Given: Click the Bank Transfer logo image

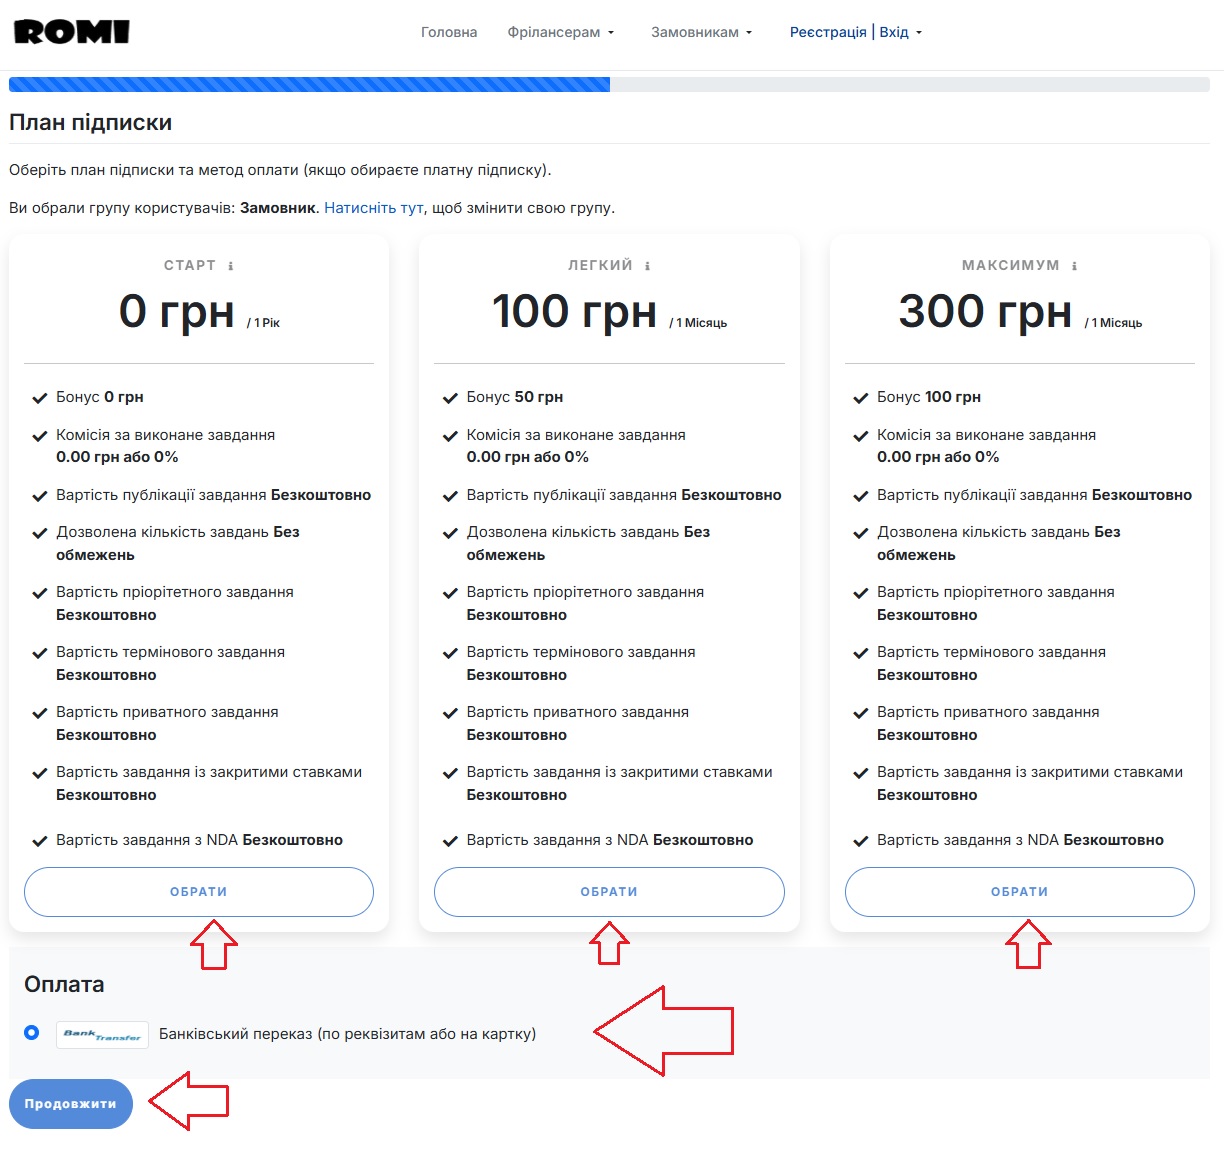Looking at the screenshot, I should pos(102,1034).
